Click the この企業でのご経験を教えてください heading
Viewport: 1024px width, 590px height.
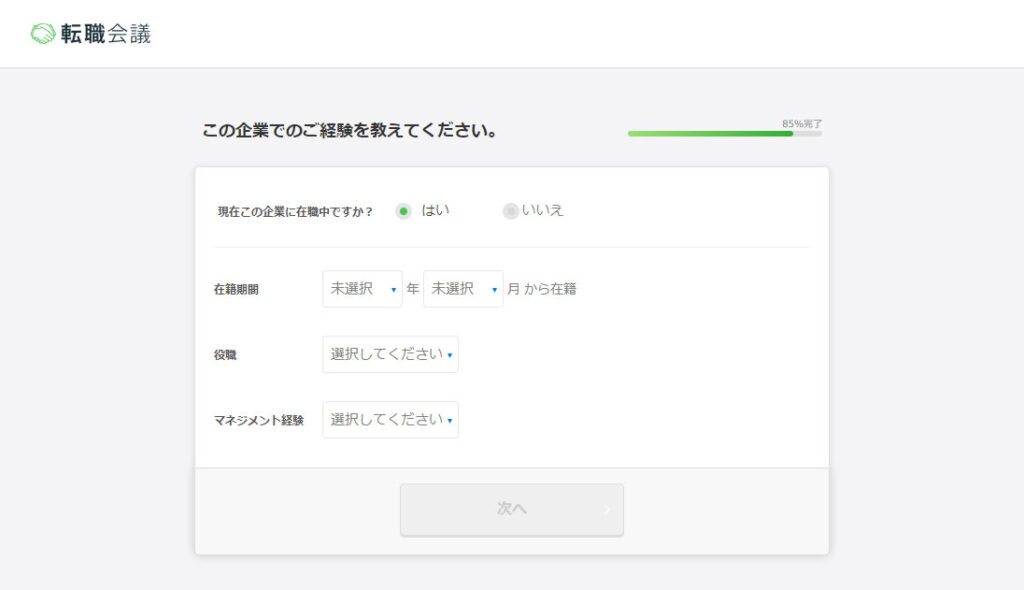[350, 131]
